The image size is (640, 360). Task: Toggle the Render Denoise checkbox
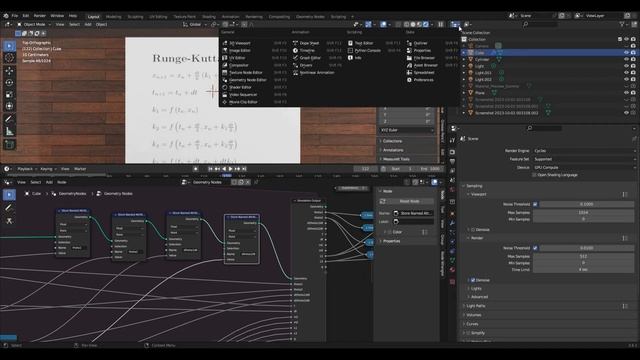[x=473, y=280]
